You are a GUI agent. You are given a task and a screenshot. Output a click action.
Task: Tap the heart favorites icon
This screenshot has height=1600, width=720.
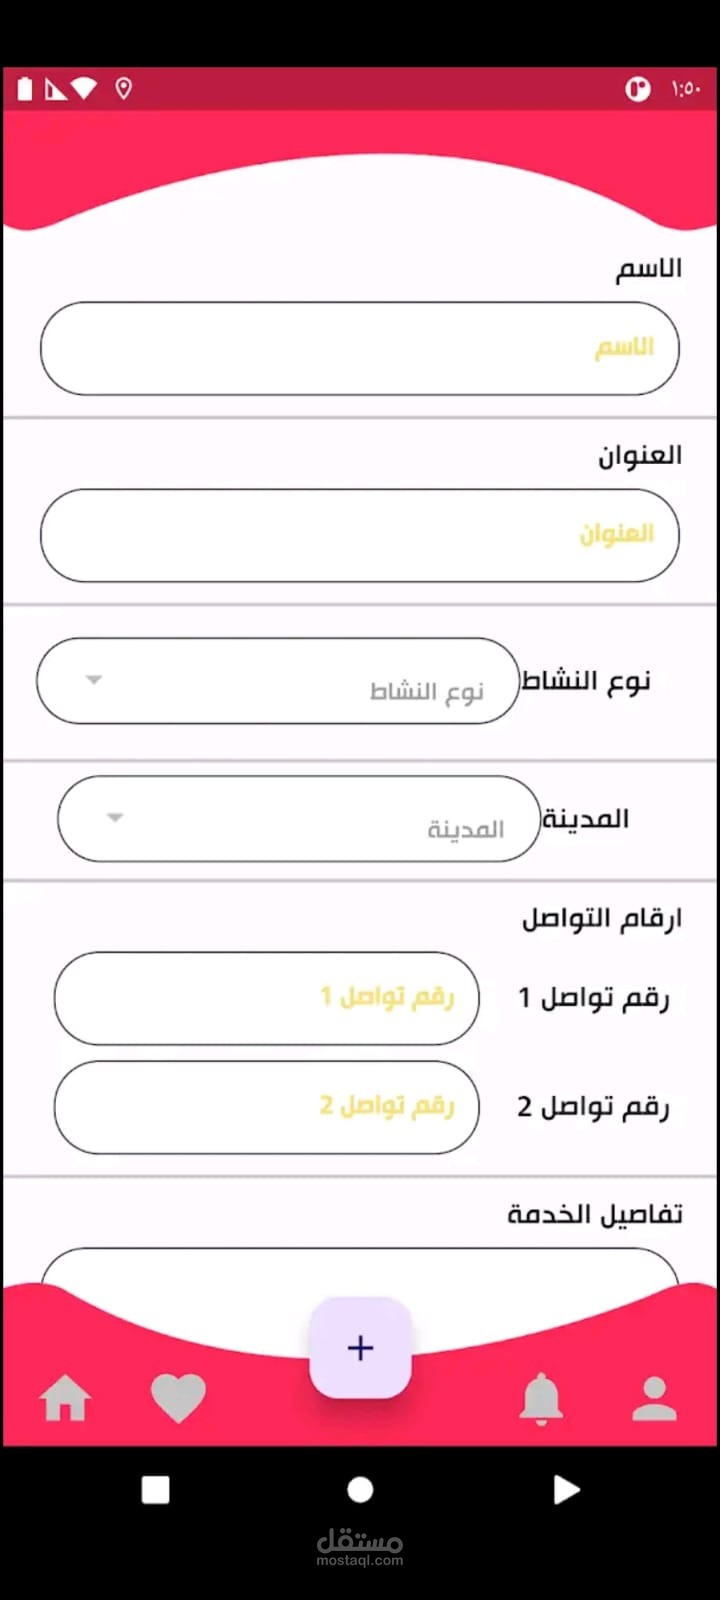(178, 1397)
